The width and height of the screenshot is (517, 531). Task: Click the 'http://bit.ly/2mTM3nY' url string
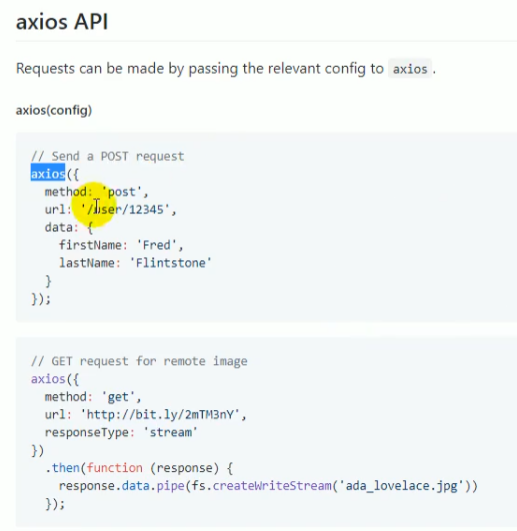(160, 415)
